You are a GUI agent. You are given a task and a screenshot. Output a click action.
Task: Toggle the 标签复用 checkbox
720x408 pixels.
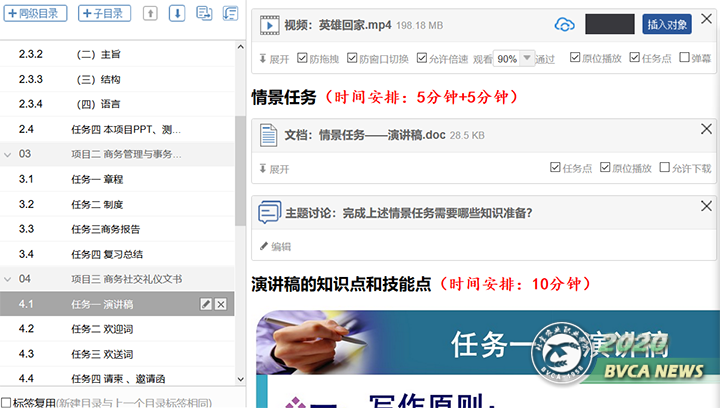(6, 402)
